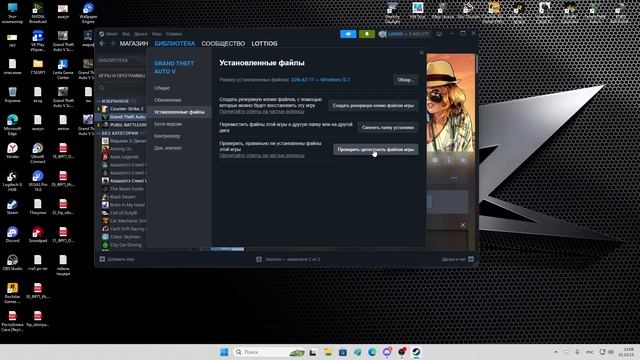Open the FAQ link under the verify files description
640x360 pixels.
click(262, 156)
